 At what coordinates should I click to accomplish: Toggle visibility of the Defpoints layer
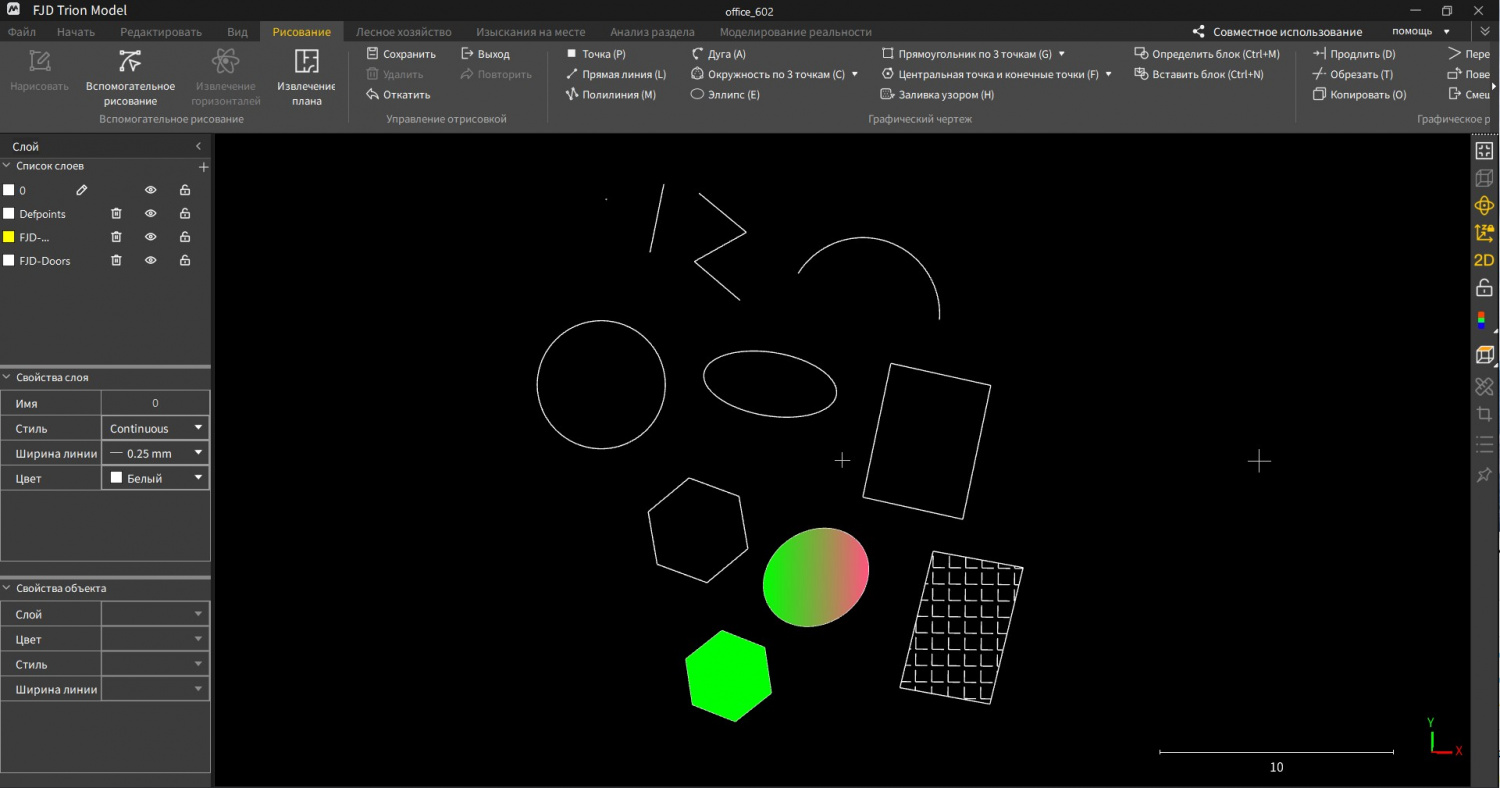click(x=151, y=214)
